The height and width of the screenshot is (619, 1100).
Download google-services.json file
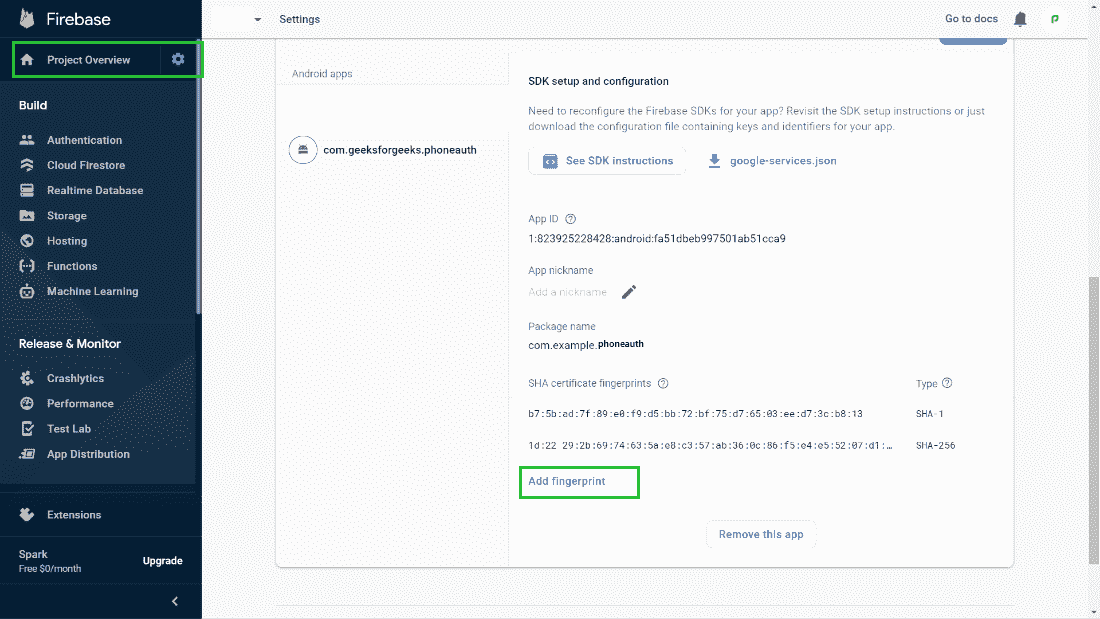[x=772, y=161]
